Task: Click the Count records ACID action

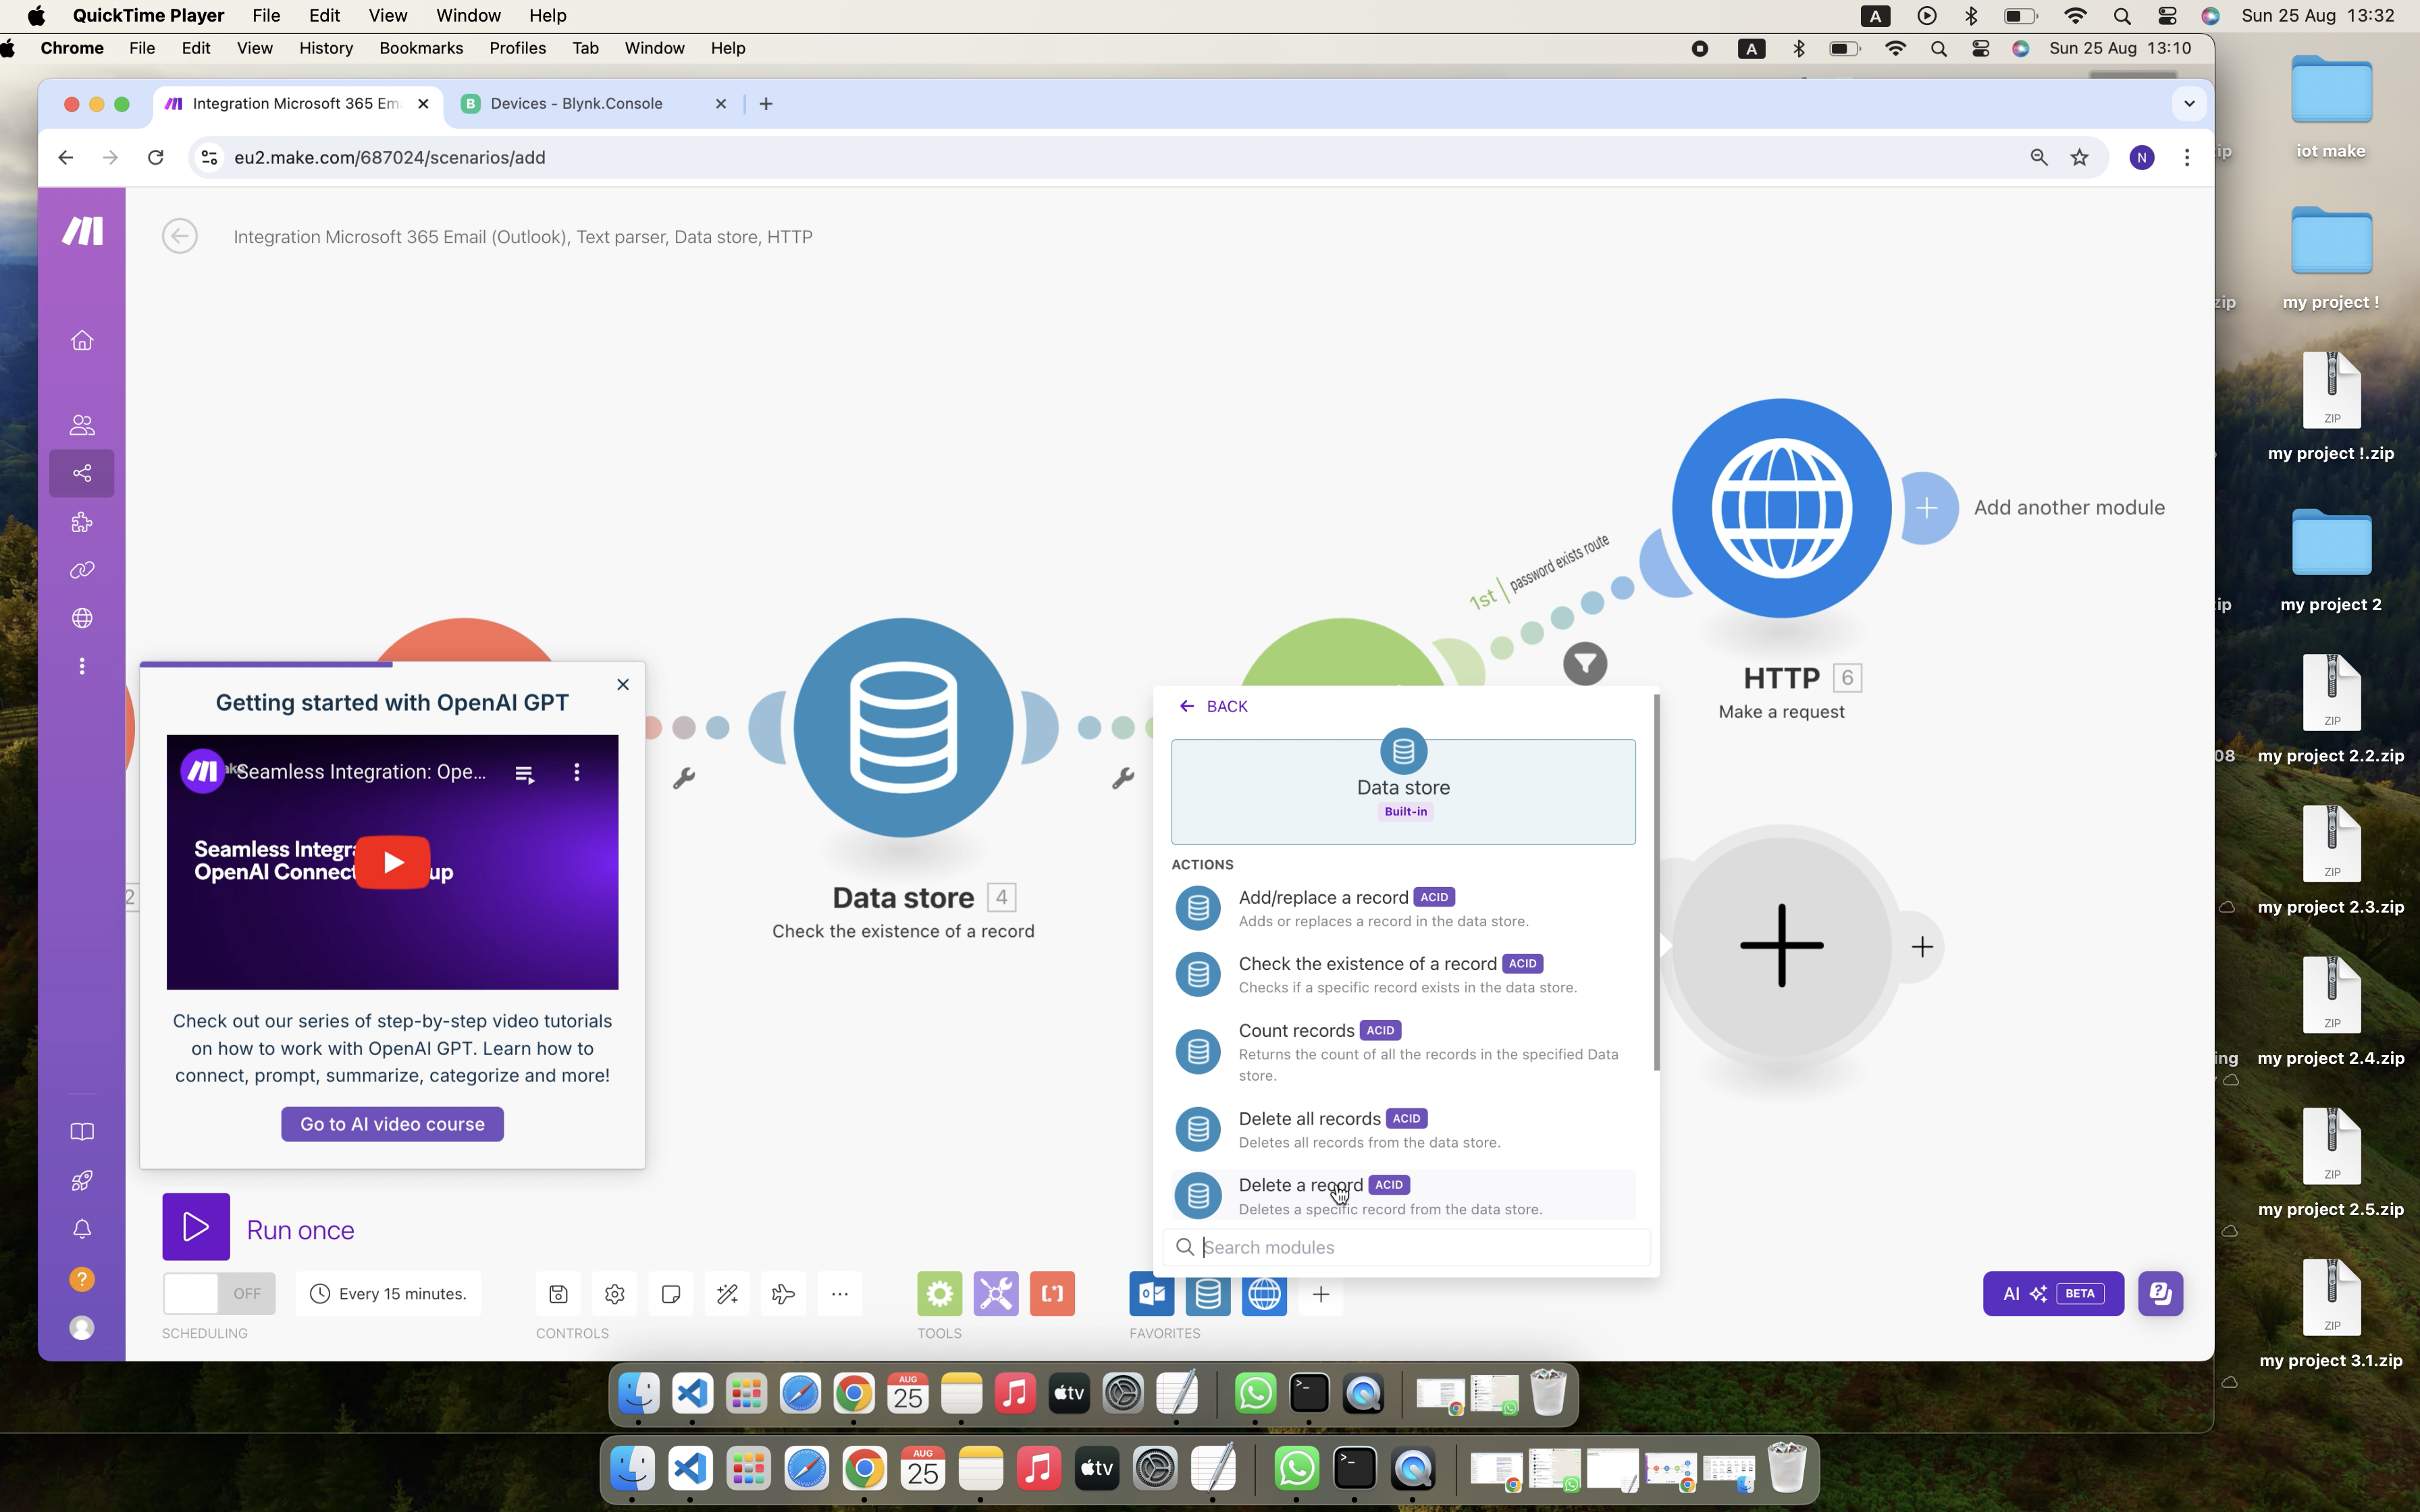Action: pyautogui.click(x=1402, y=1049)
